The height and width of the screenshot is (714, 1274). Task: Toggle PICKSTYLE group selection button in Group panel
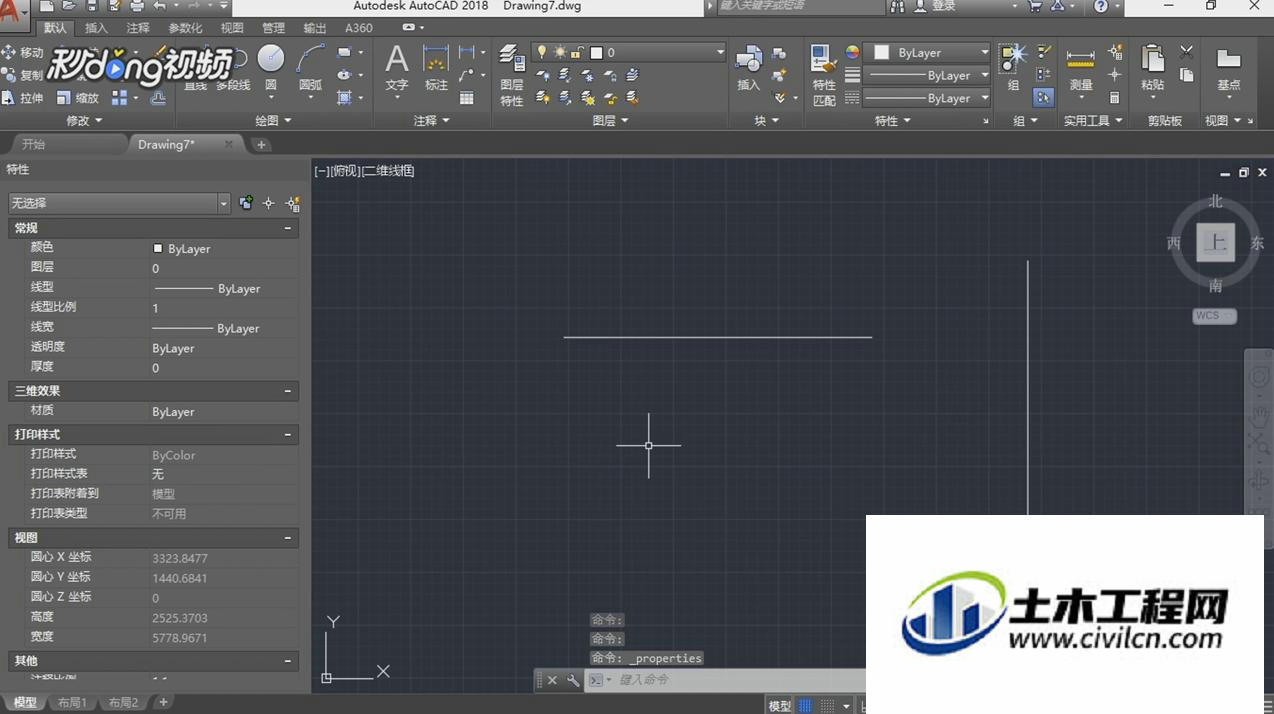point(1043,98)
